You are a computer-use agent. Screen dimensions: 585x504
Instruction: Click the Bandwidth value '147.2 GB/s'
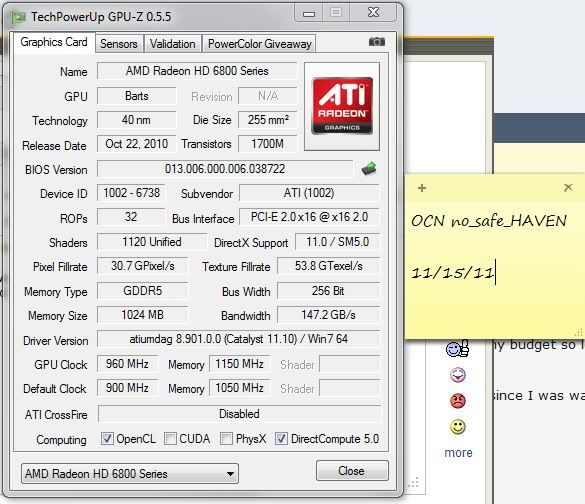coord(329,315)
